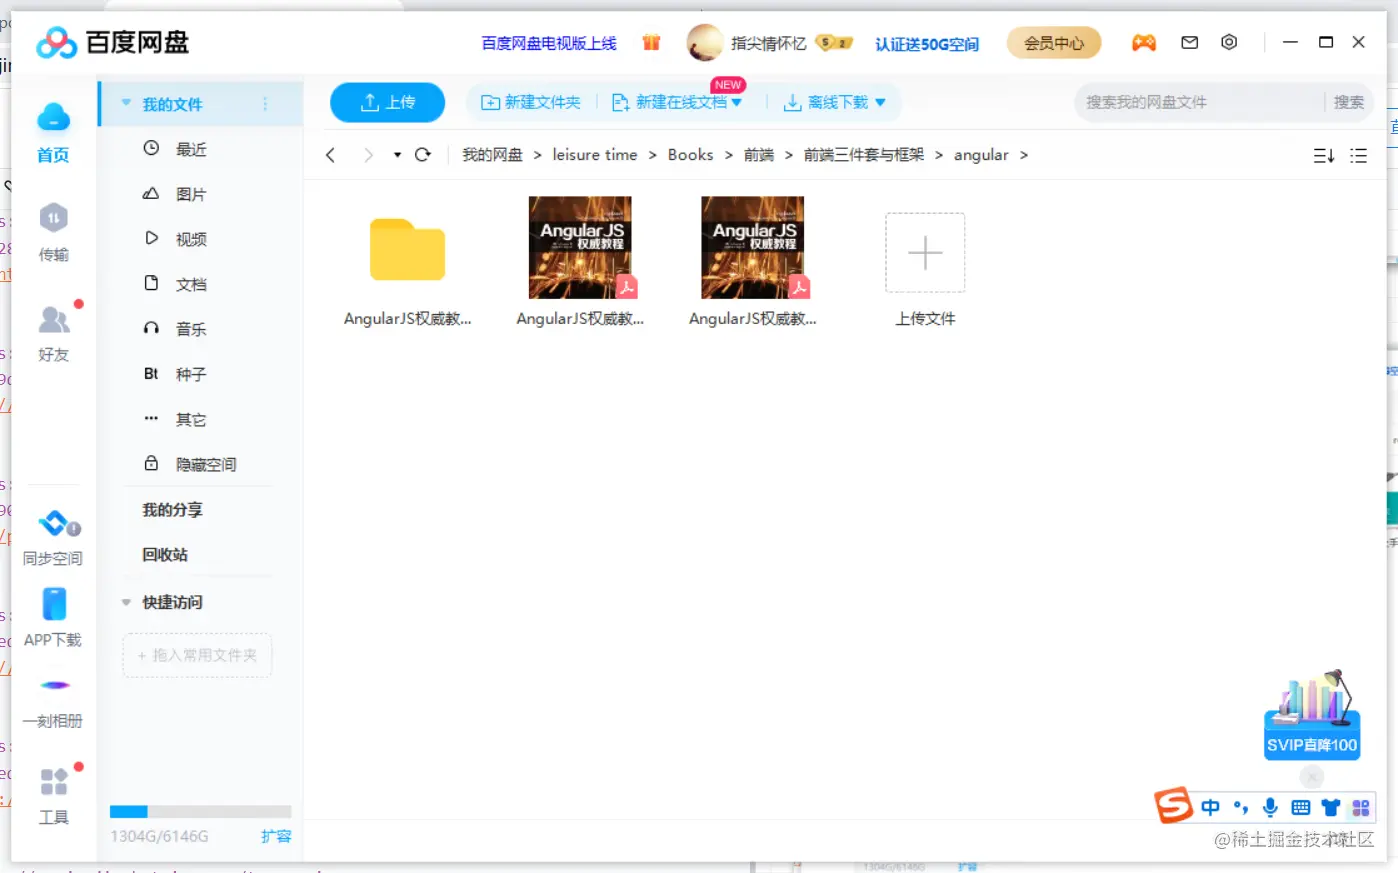Open the 传输 transfer panel

coord(53,233)
